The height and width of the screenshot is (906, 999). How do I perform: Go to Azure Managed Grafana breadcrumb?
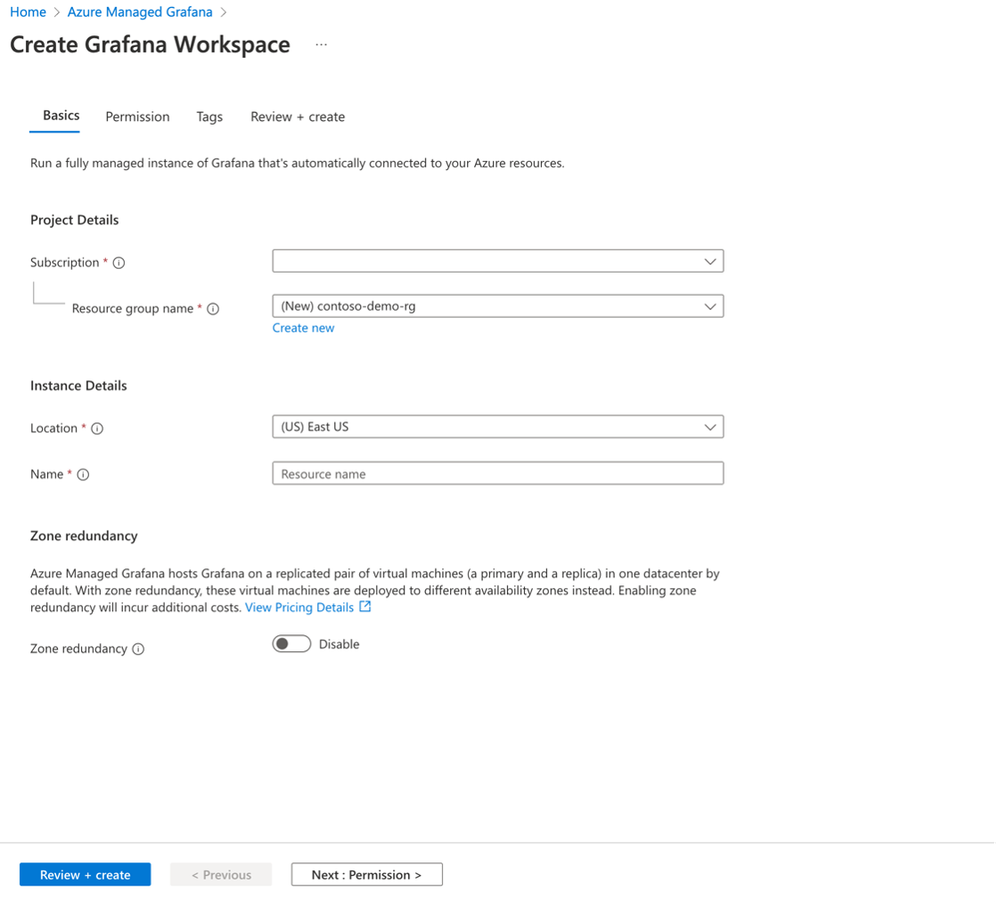tap(140, 12)
